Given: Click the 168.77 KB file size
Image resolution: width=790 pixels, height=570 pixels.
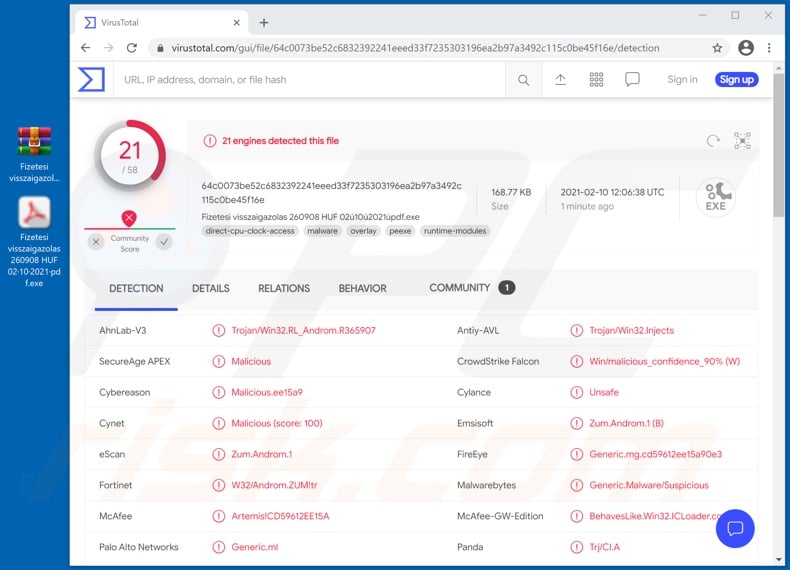Looking at the screenshot, I should tap(511, 192).
